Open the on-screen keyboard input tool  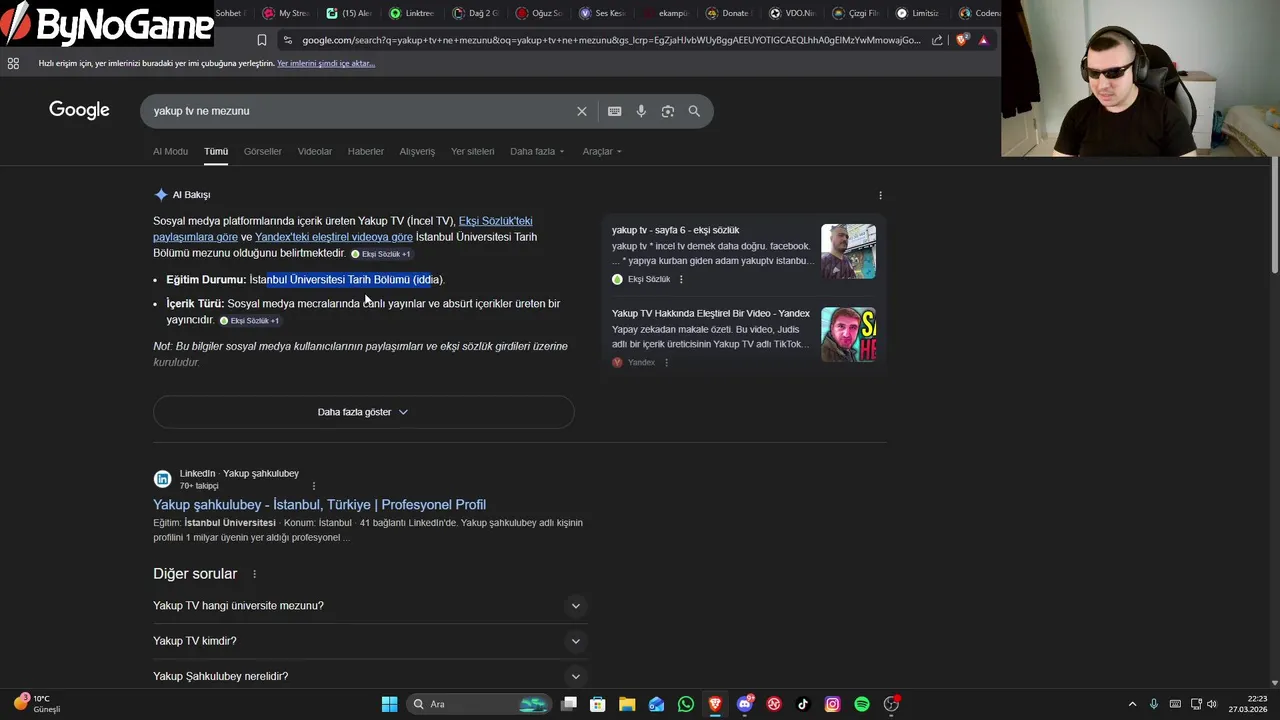[614, 111]
